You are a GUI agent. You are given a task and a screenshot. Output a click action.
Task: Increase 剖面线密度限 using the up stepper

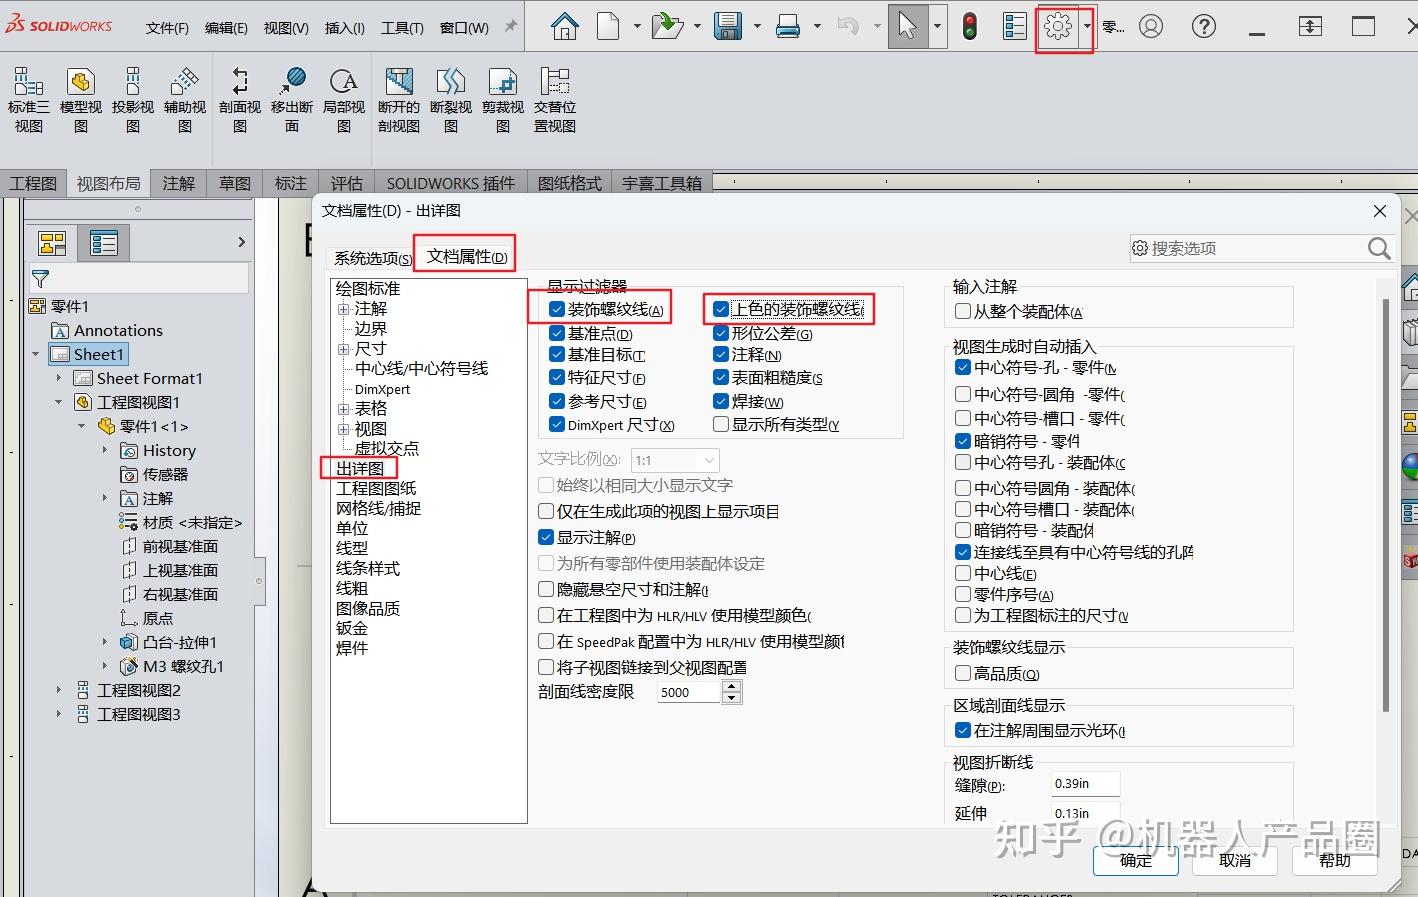(732, 685)
